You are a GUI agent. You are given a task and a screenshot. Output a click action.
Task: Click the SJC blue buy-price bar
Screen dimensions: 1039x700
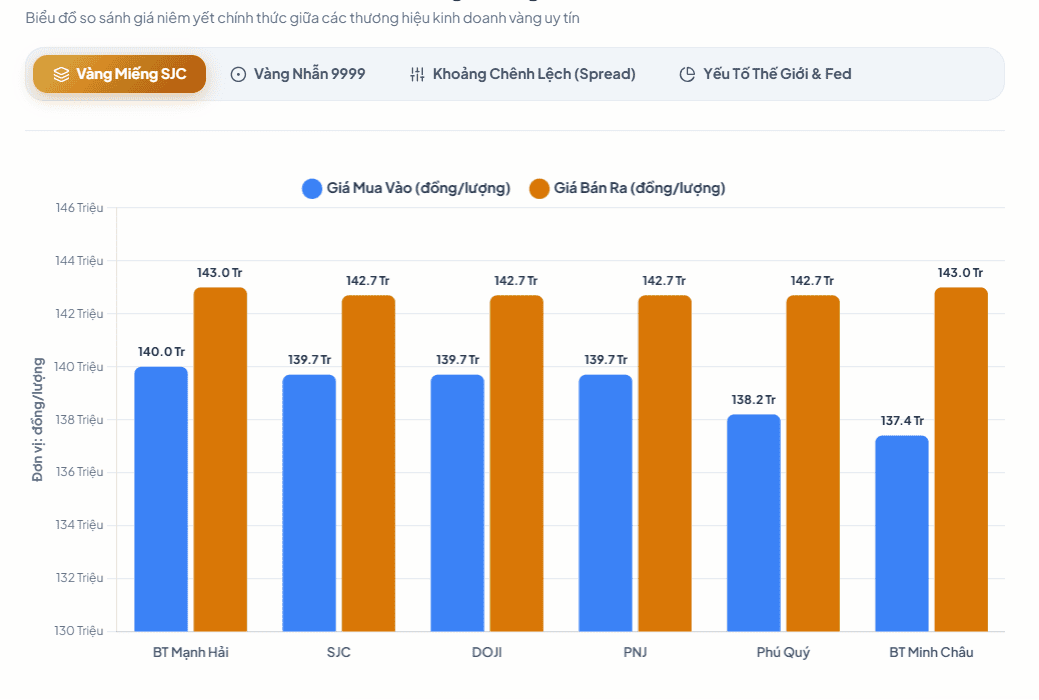pos(309,502)
